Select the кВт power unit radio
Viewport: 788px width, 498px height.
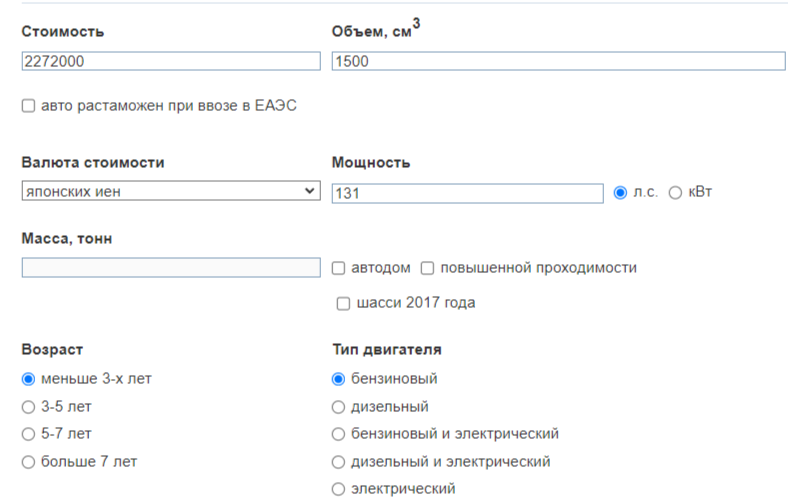click(675, 192)
